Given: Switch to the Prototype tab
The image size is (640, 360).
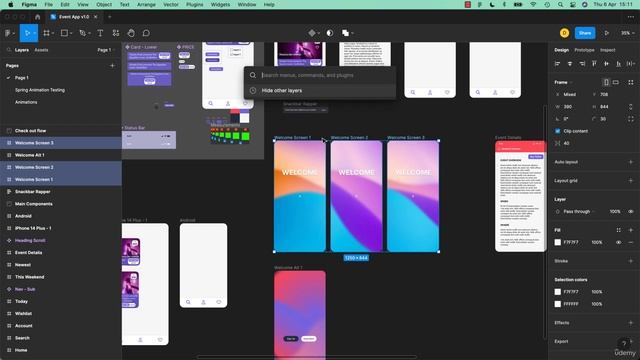Looking at the screenshot, I should pyautogui.click(x=584, y=50).
